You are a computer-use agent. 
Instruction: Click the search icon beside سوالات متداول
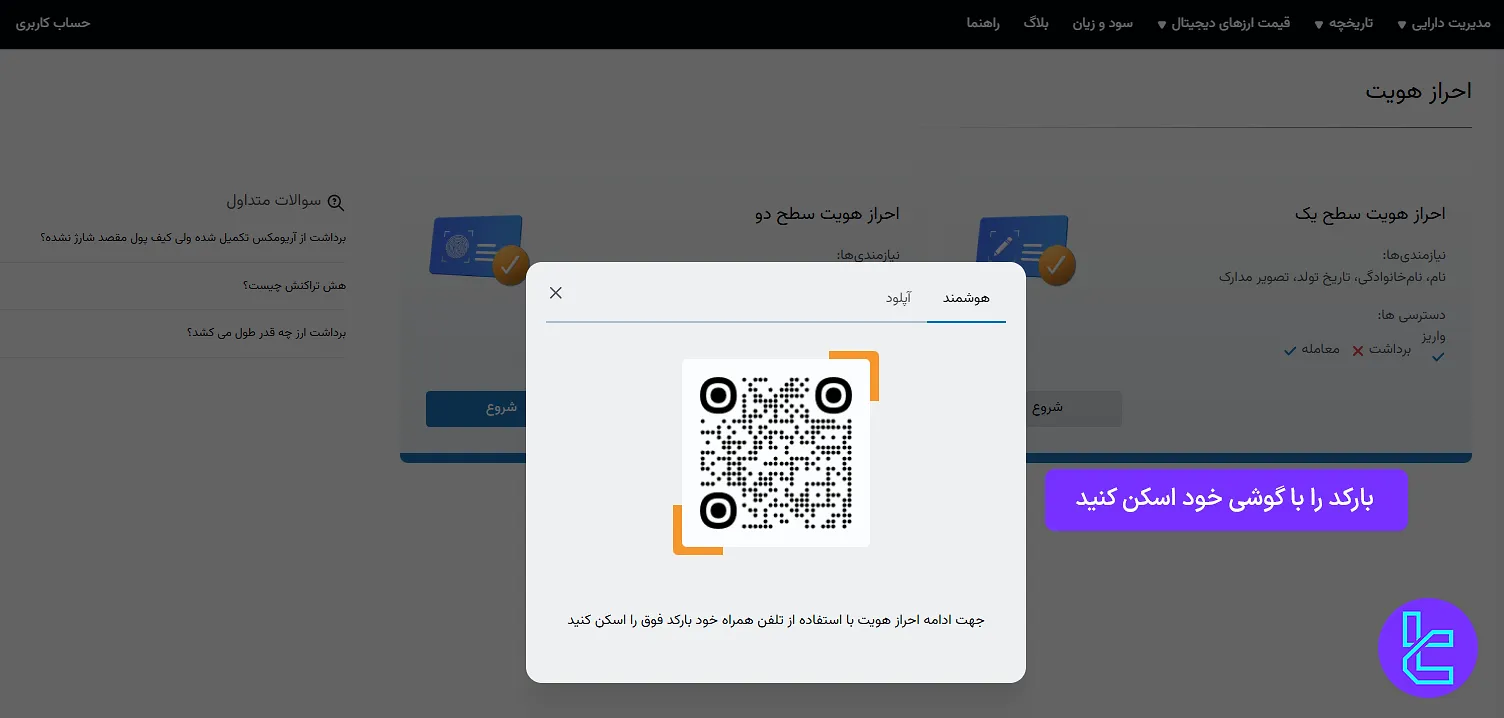(336, 202)
